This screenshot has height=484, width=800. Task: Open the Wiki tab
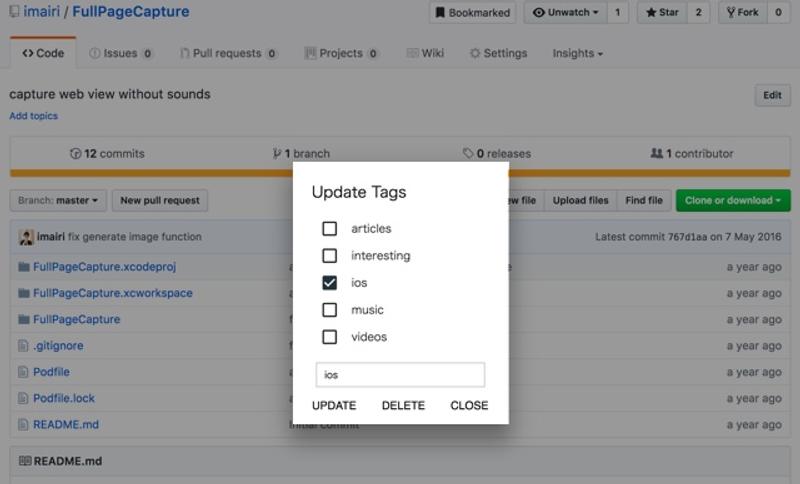tap(426, 53)
